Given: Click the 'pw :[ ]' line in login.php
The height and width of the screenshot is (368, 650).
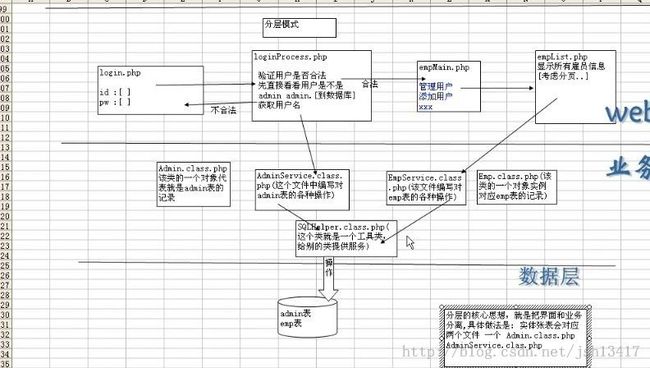Looking at the screenshot, I should click(115, 102).
